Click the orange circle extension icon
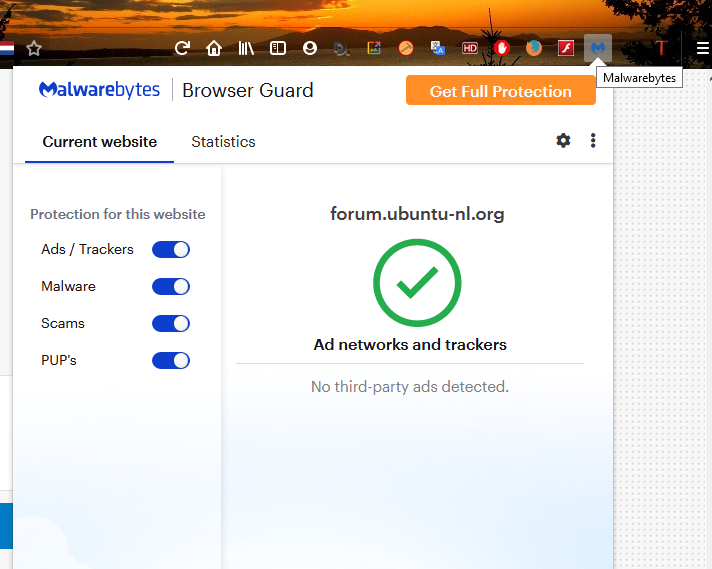712x569 pixels. [x=406, y=48]
